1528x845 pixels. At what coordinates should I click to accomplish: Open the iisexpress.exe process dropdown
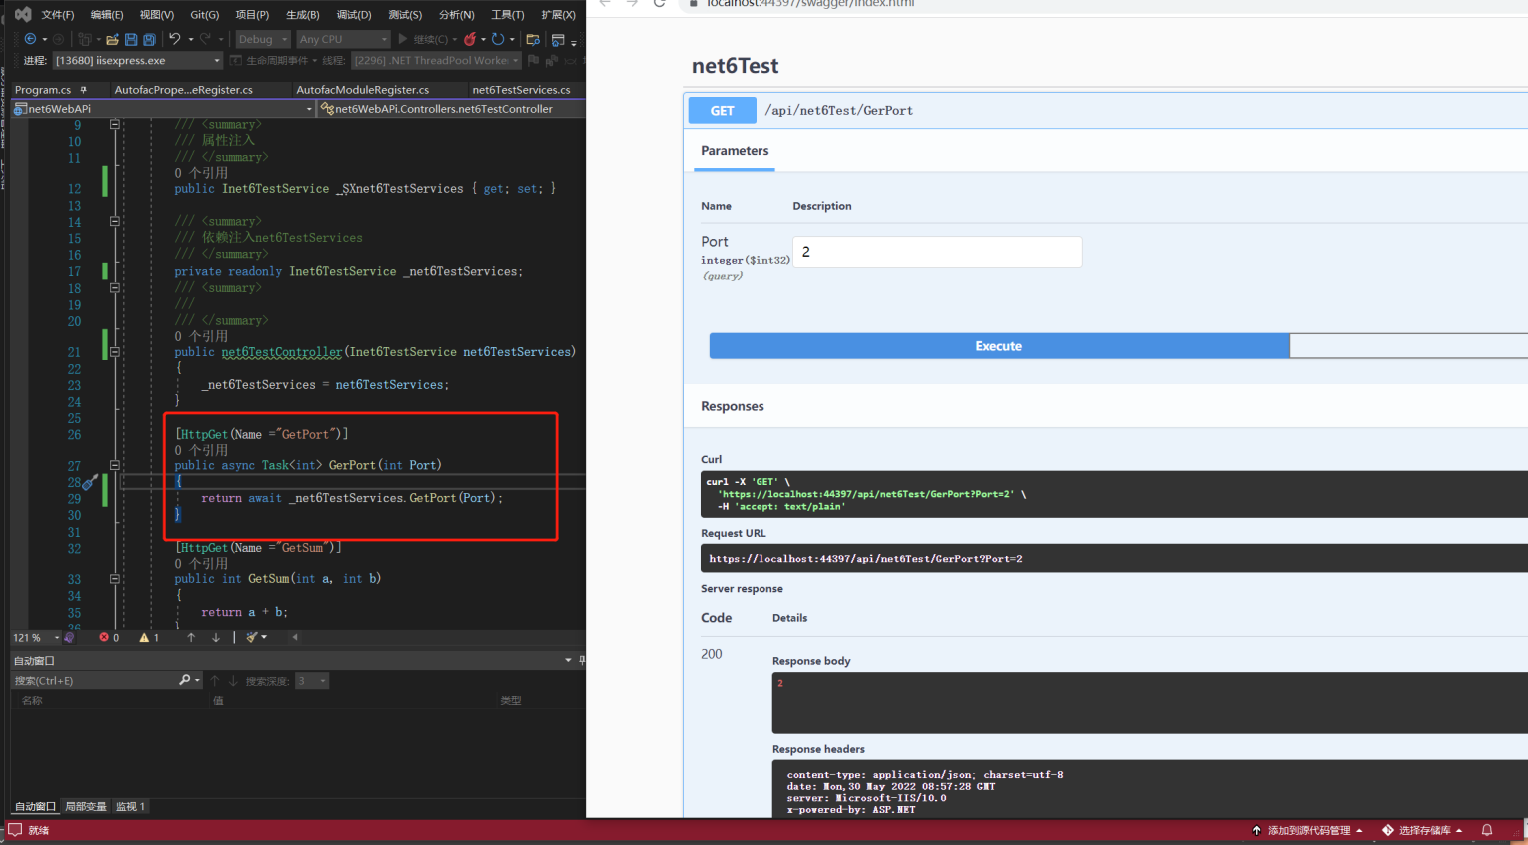pyautogui.click(x=137, y=60)
